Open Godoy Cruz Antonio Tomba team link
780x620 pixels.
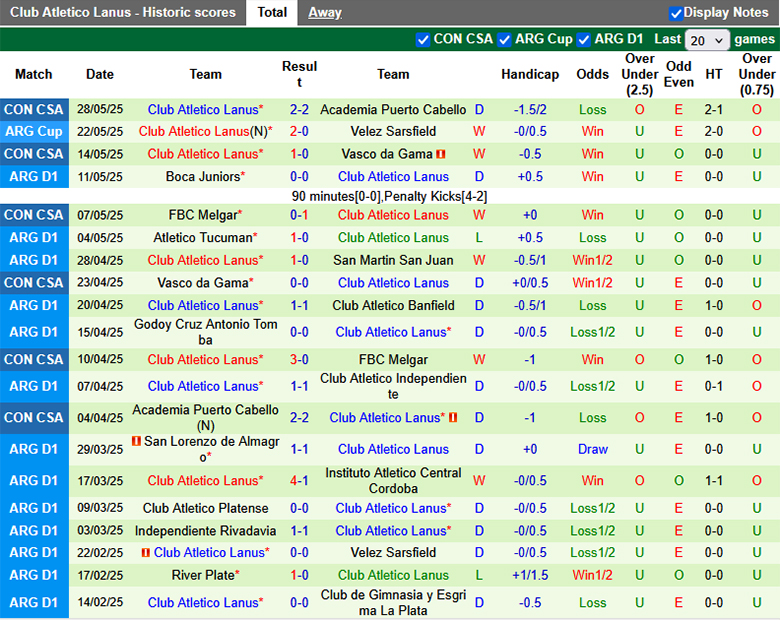[x=205, y=332]
